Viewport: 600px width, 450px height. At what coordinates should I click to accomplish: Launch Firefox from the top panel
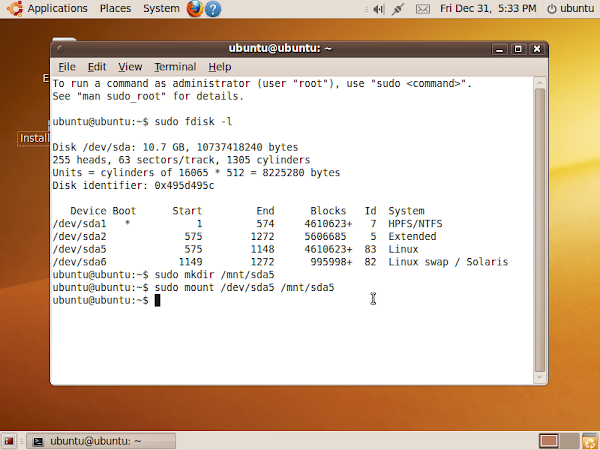195,8
